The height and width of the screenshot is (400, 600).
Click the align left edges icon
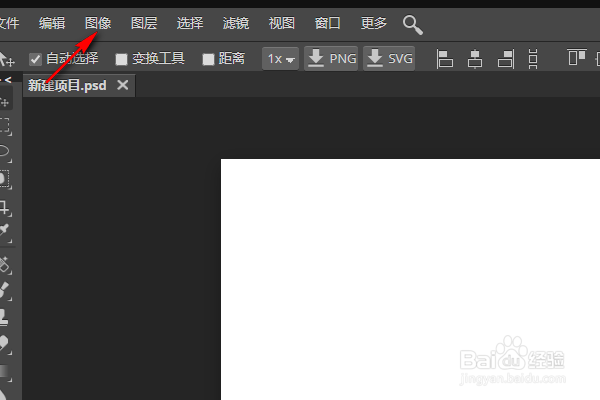point(444,59)
